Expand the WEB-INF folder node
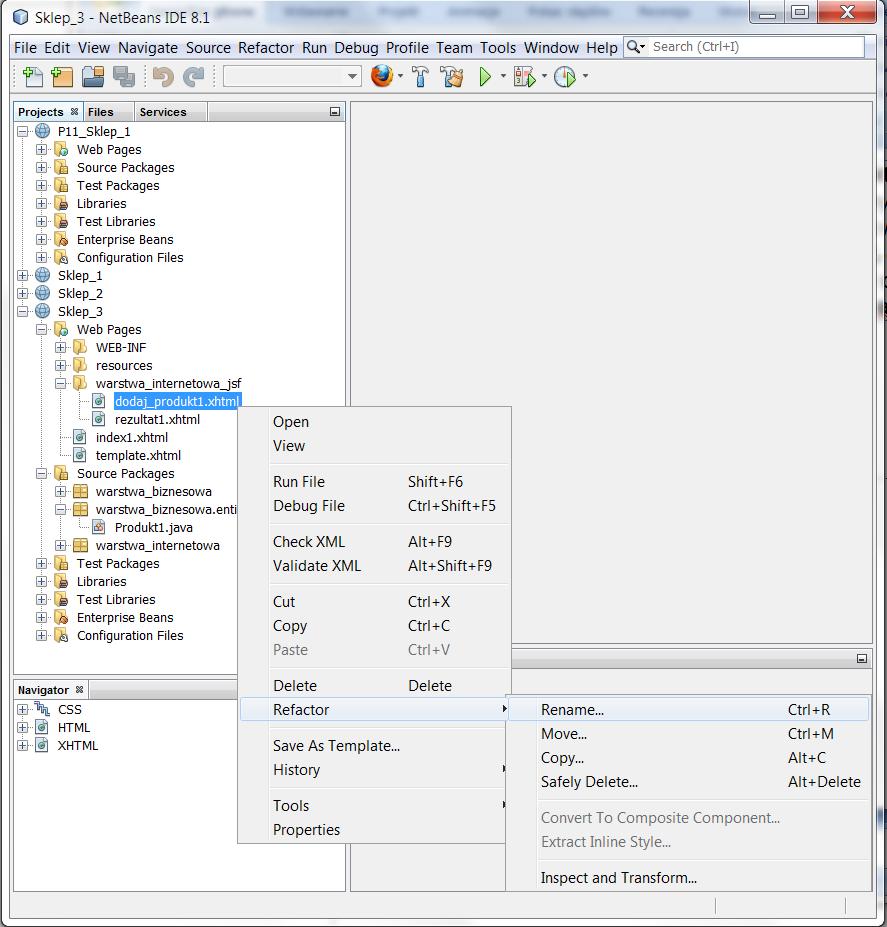The image size is (887, 927). point(60,348)
